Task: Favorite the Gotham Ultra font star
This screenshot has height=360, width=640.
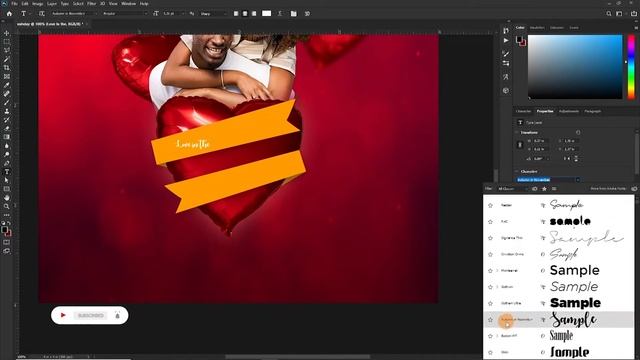Action: (x=490, y=303)
